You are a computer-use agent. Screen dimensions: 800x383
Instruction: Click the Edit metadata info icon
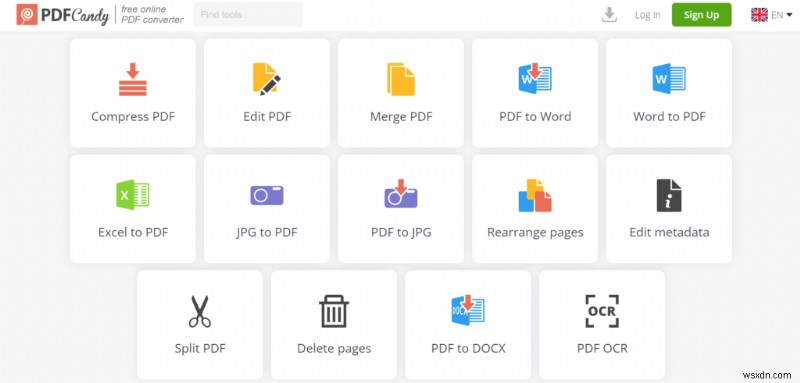click(x=669, y=195)
